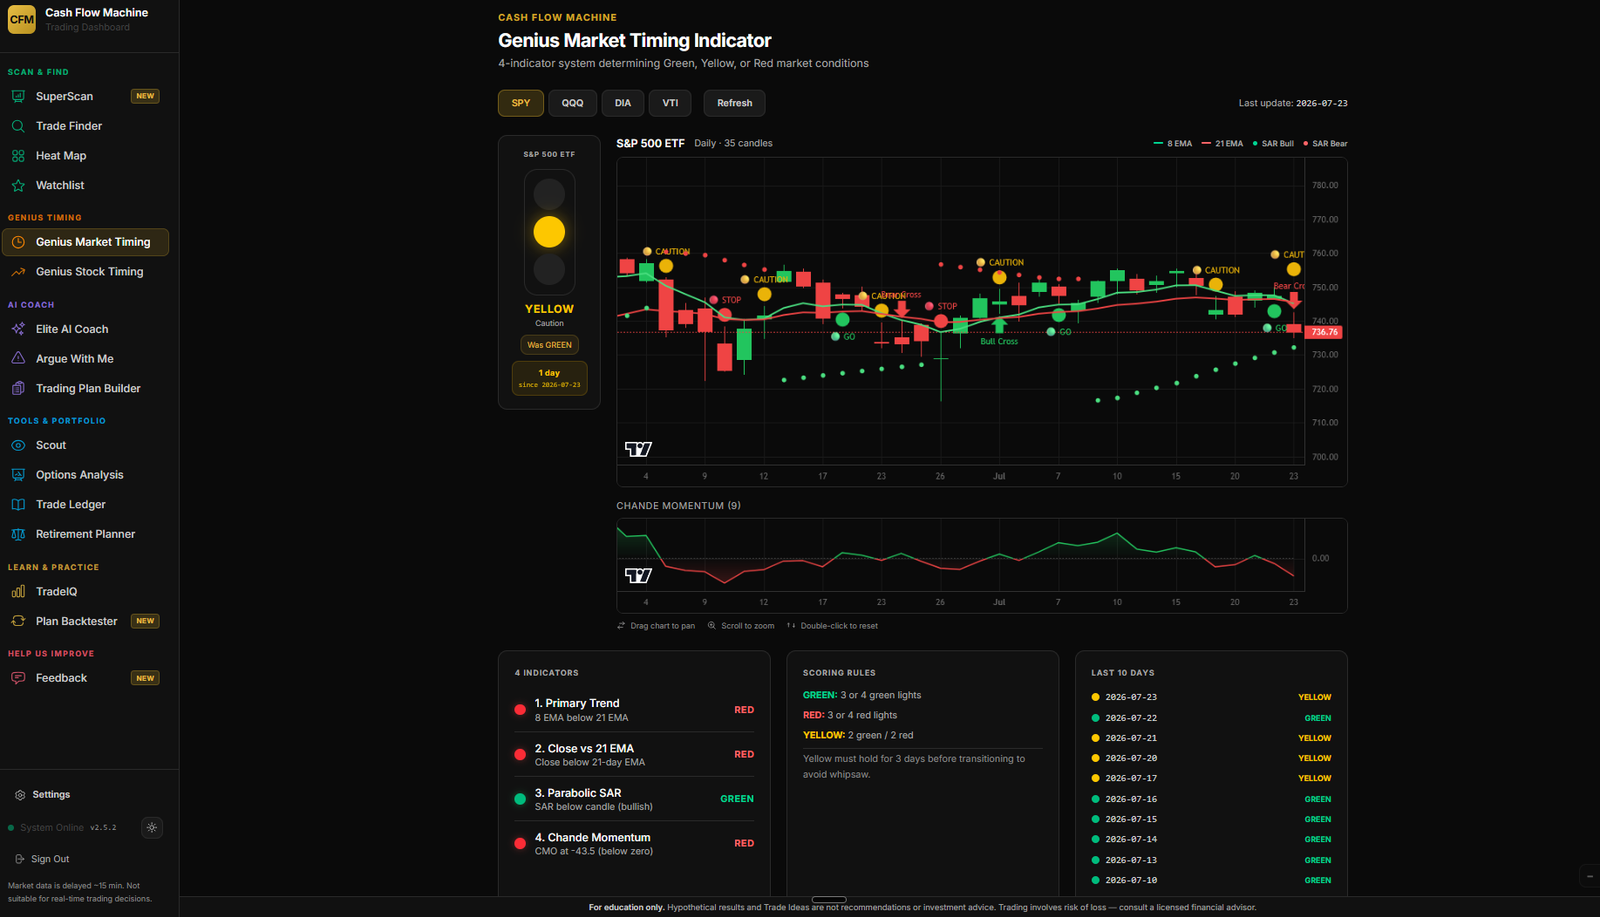Viewport: 1600px width, 917px height.
Task: Click the Chande Momentum indicator row
Action: coord(634,844)
